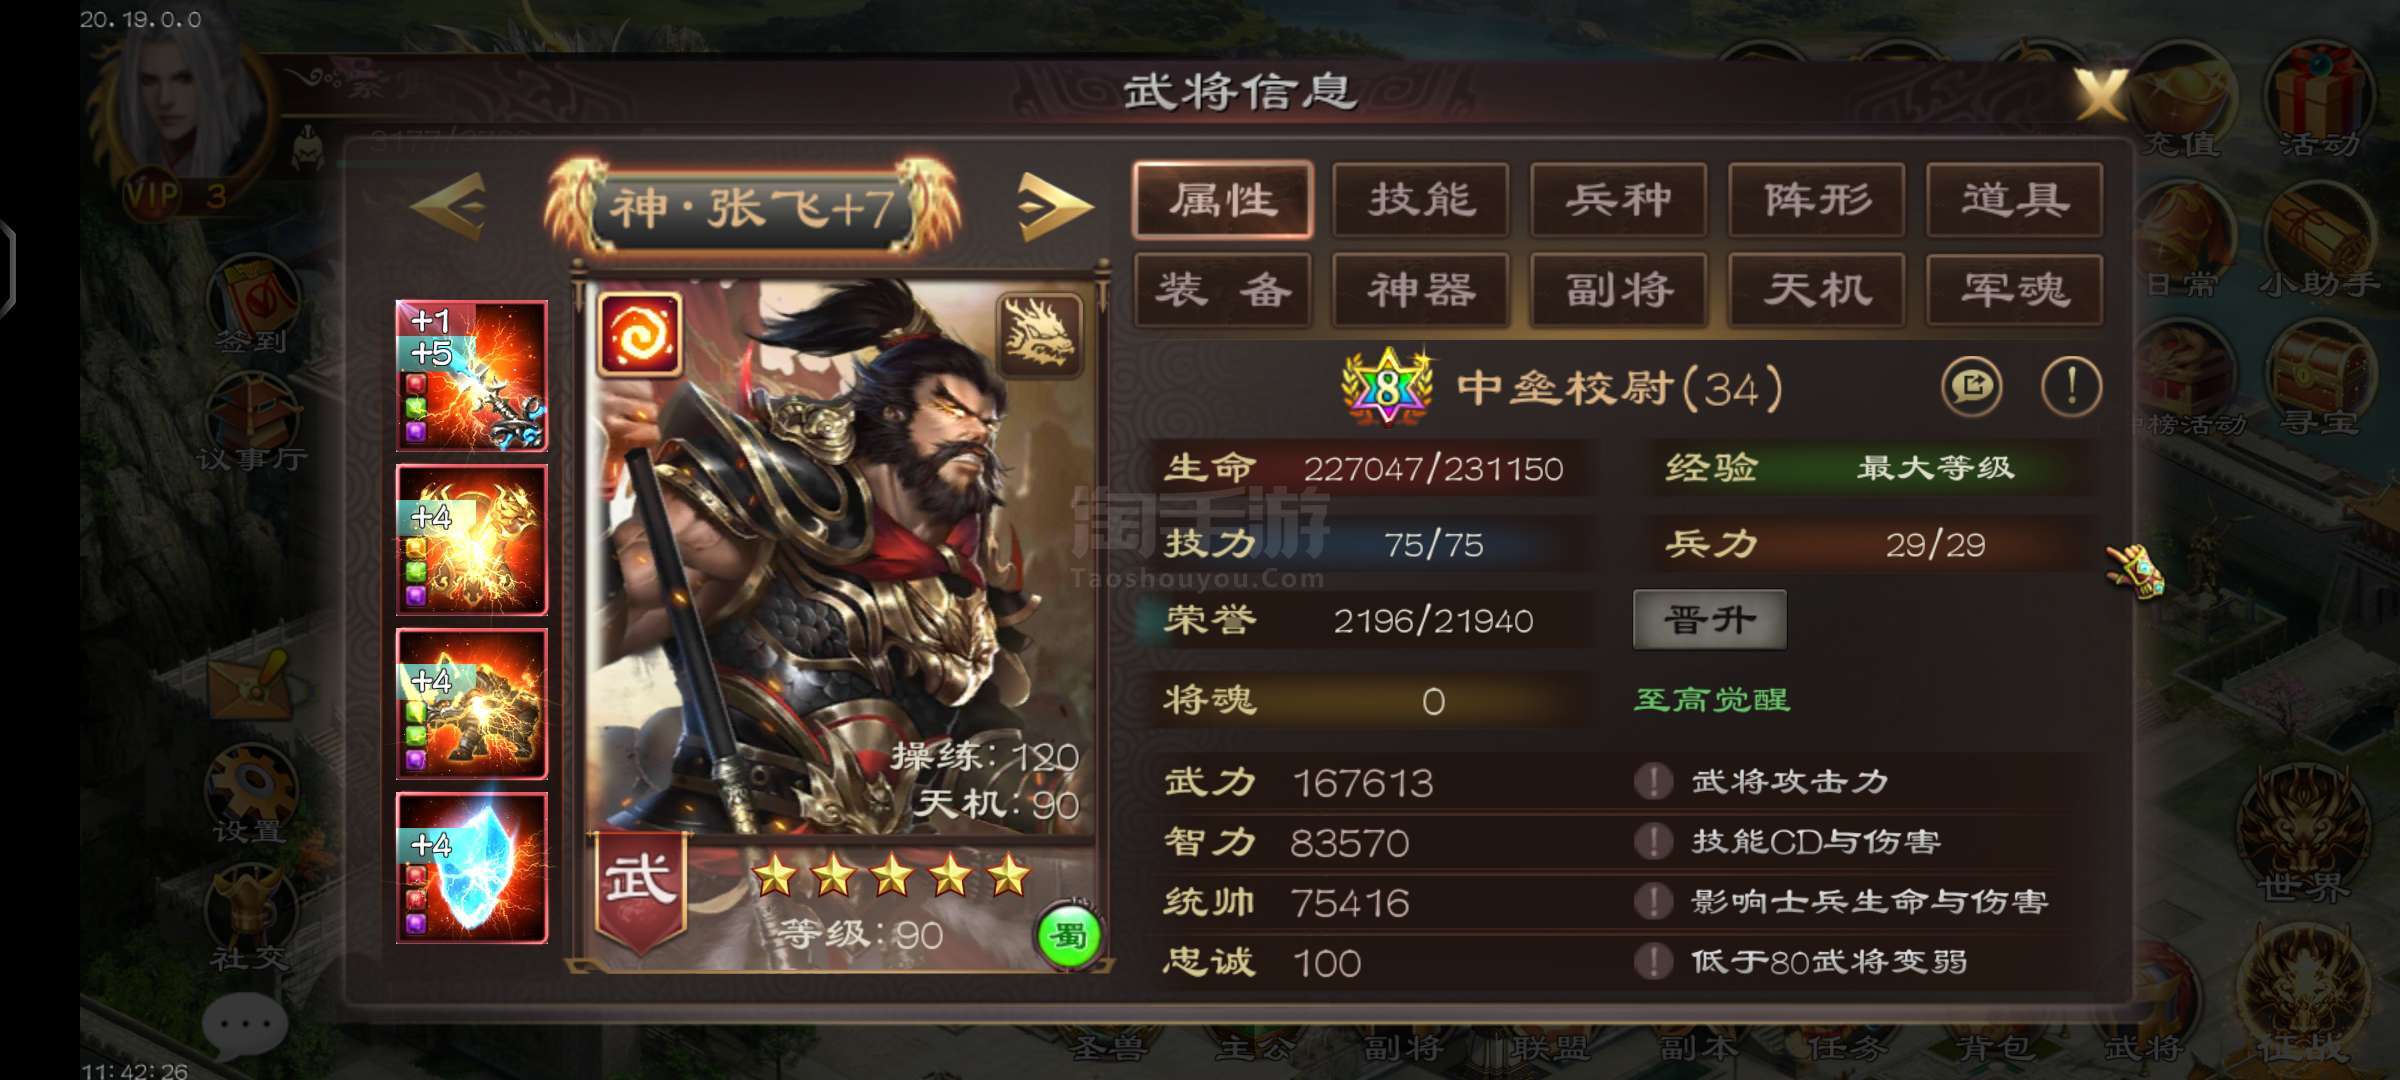Go to next general with right arrow
Image resolution: width=2400 pixels, height=1080 pixels.
(x=1055, y=207)
